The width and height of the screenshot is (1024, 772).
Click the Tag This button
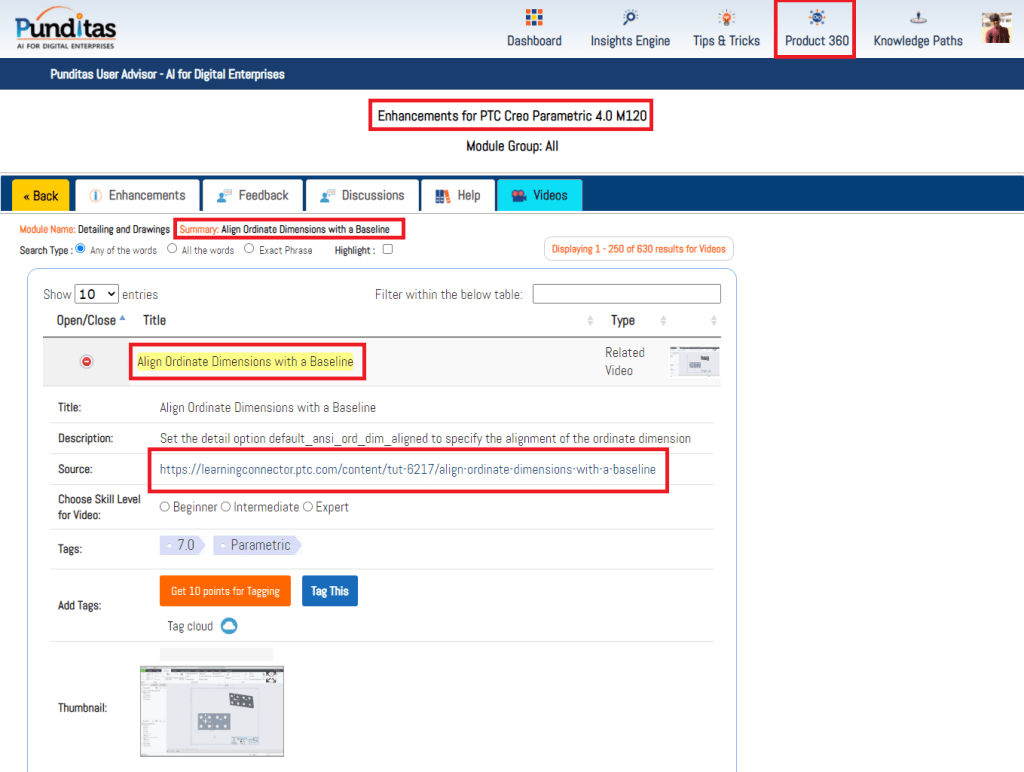pos(330,591)
